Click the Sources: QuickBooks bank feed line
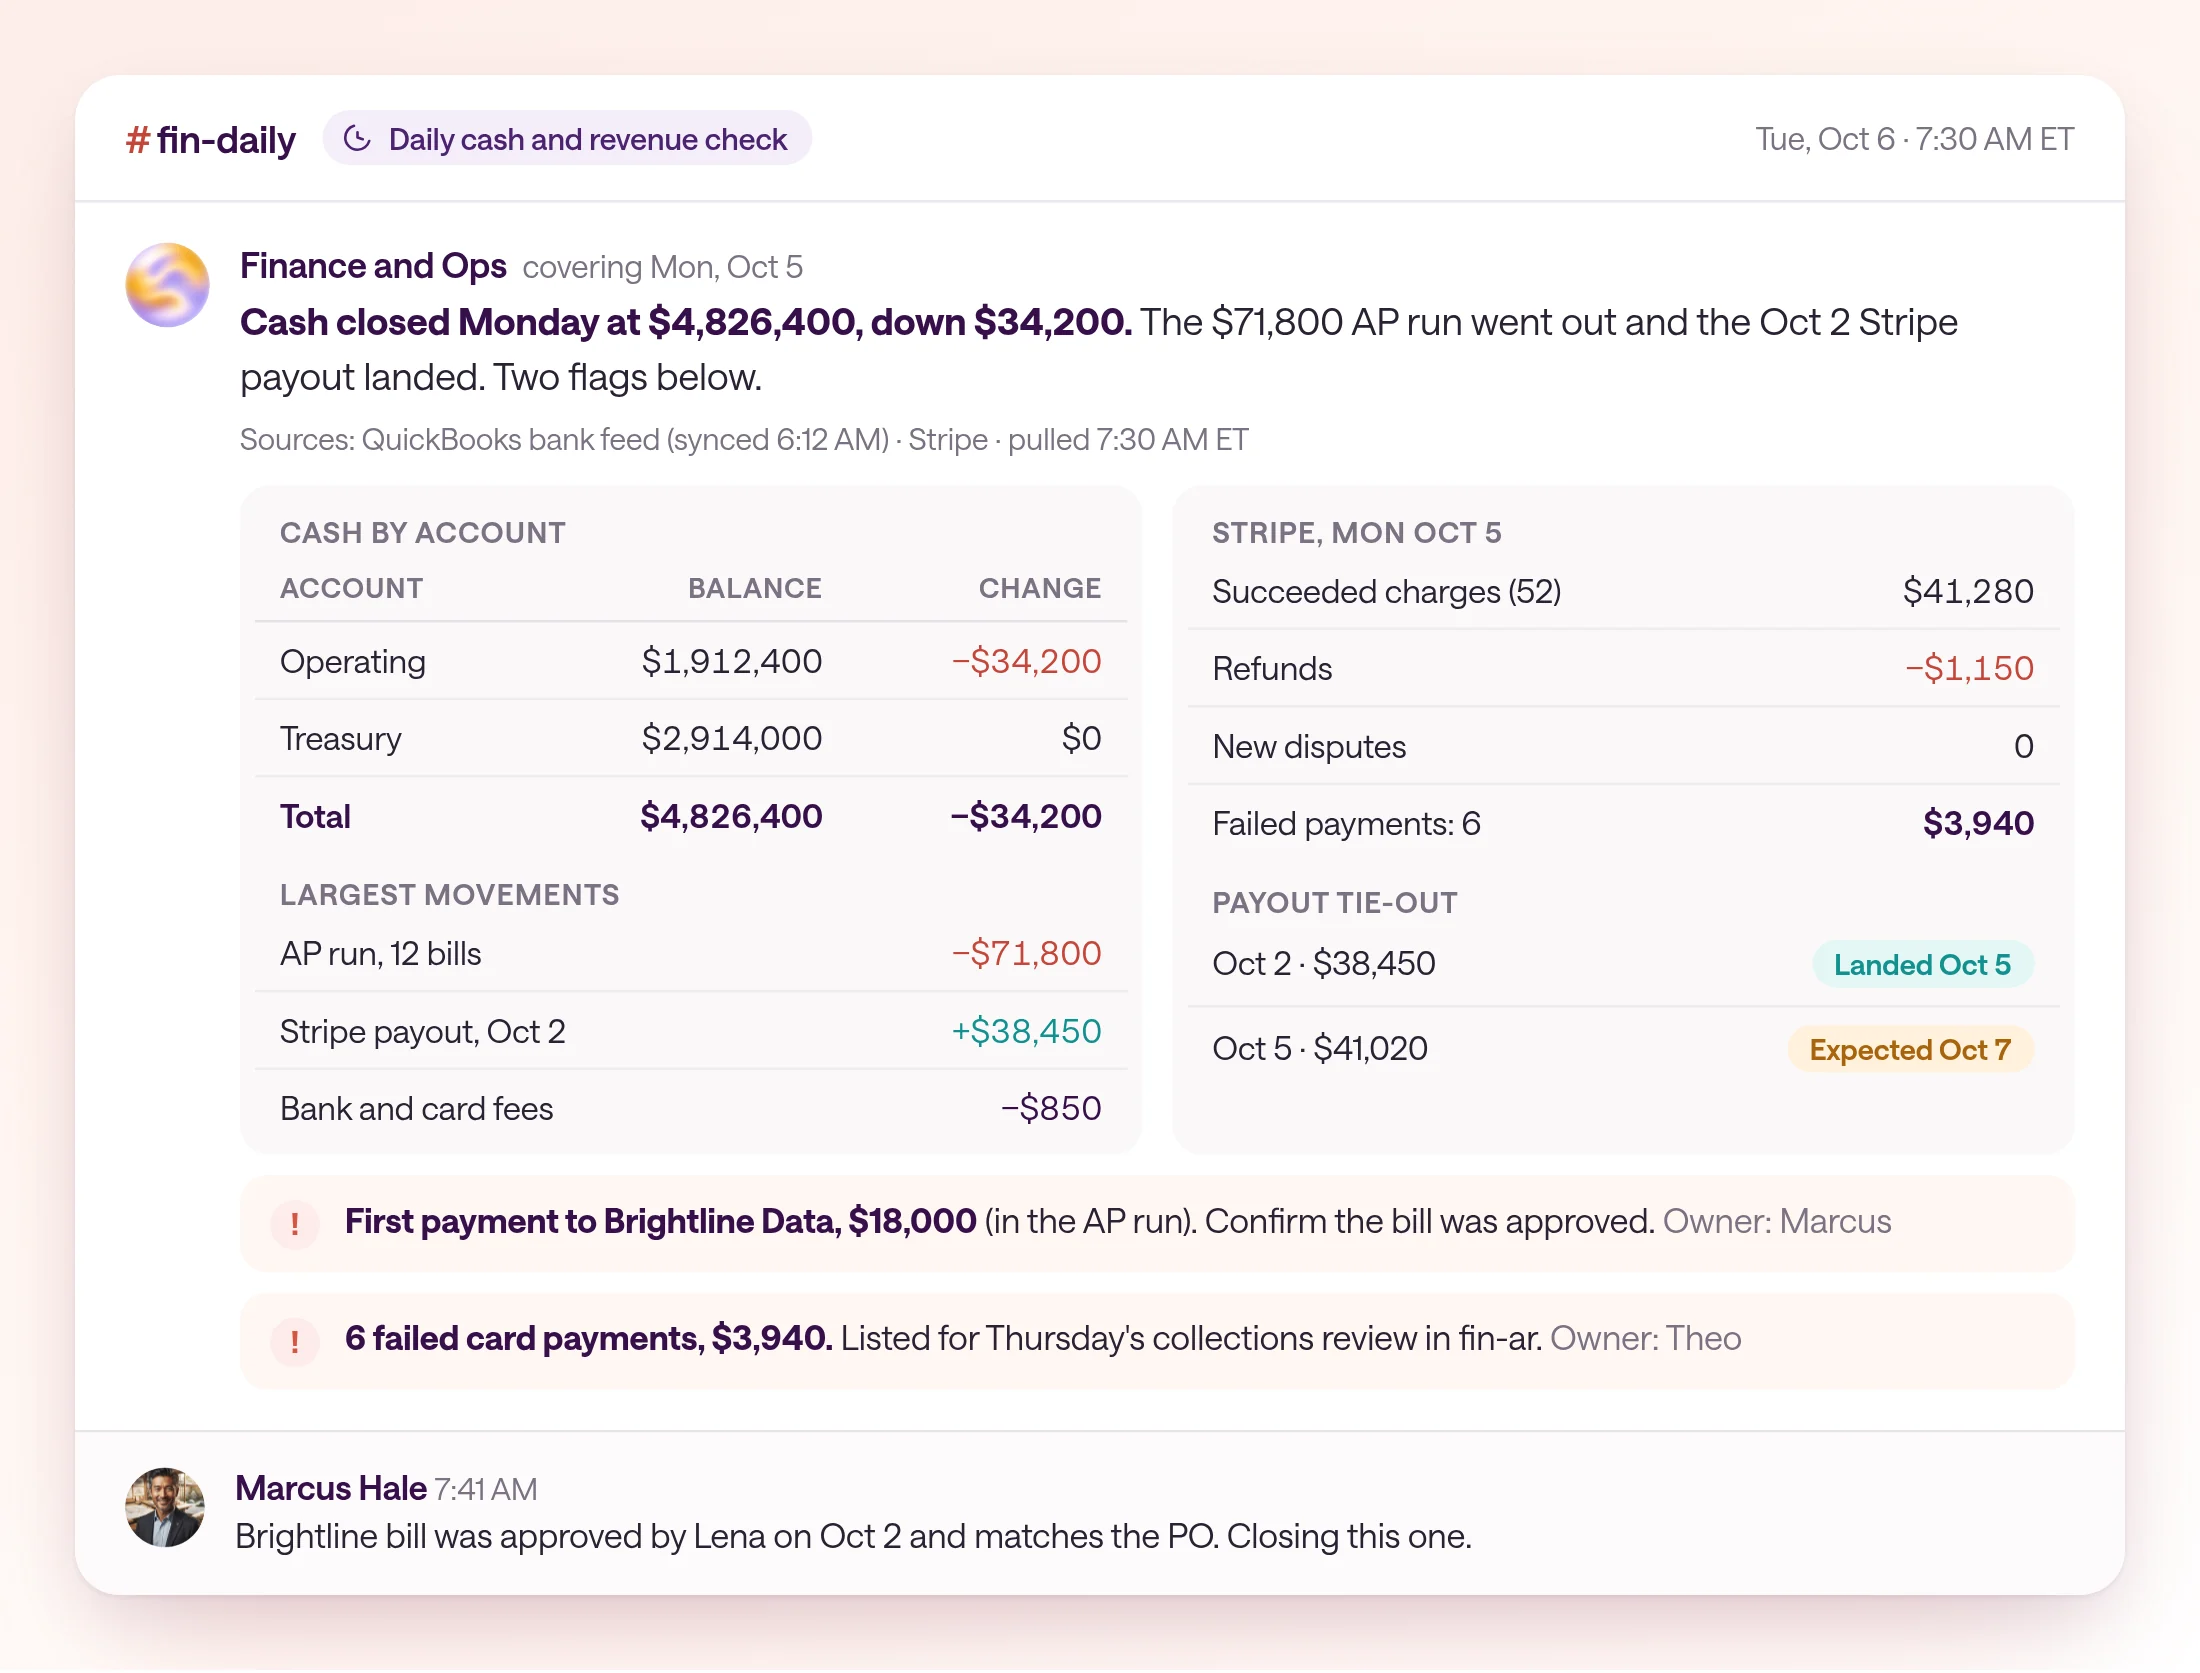Viewport: 2200px width, 1673px height. click(744, 440)
